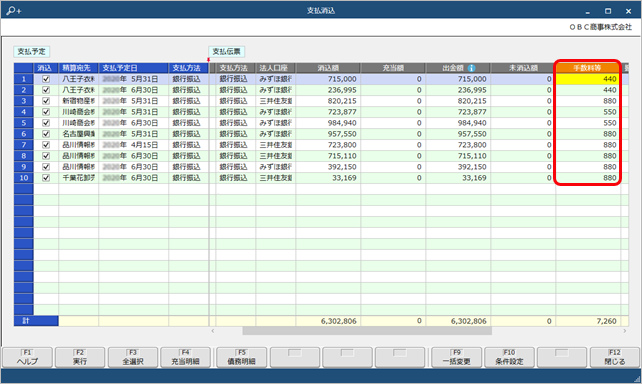Click the 4月15日 payment date cell

click(x=133, y=145)
